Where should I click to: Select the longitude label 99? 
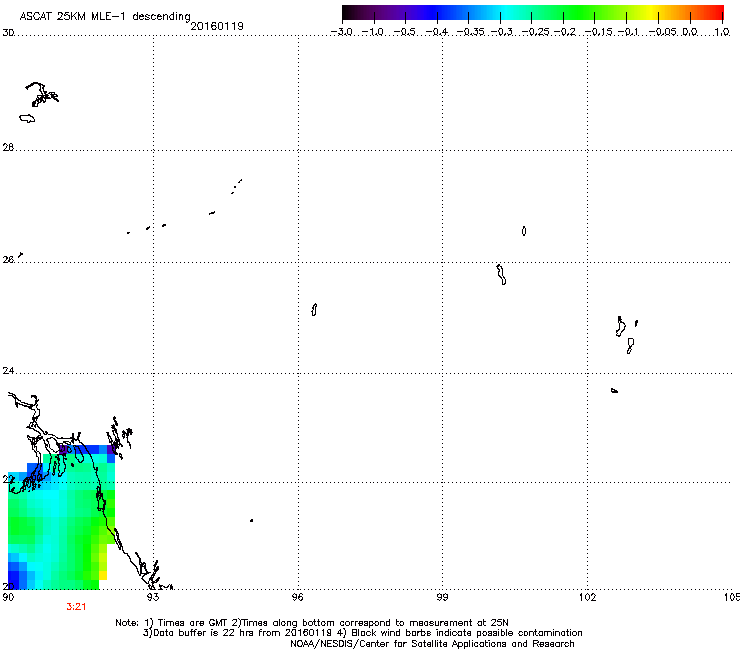coord(442,597)
